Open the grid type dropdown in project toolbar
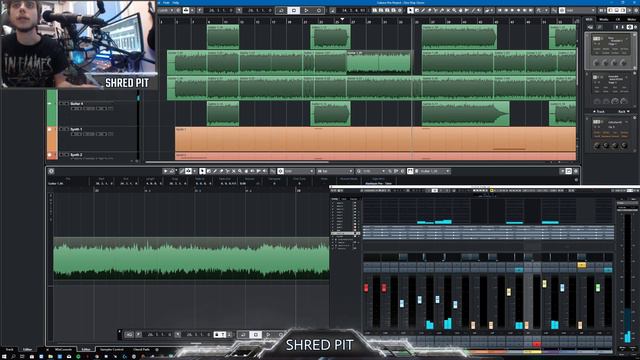This screenshot has height=360, width=640. (x=580, y=10)
